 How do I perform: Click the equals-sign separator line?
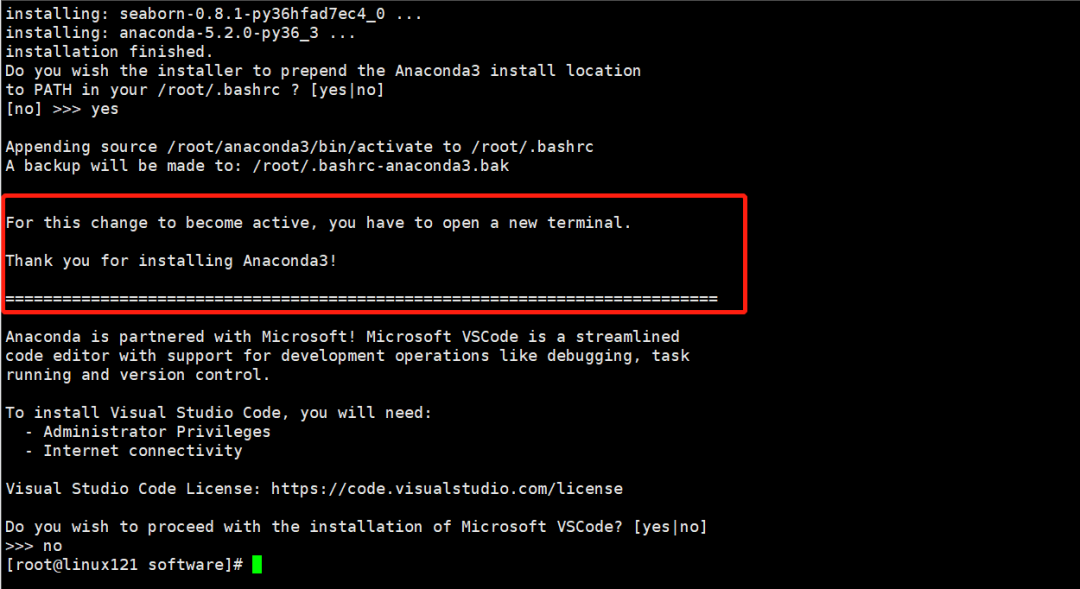pyautogui.click(x=361, y=299)
